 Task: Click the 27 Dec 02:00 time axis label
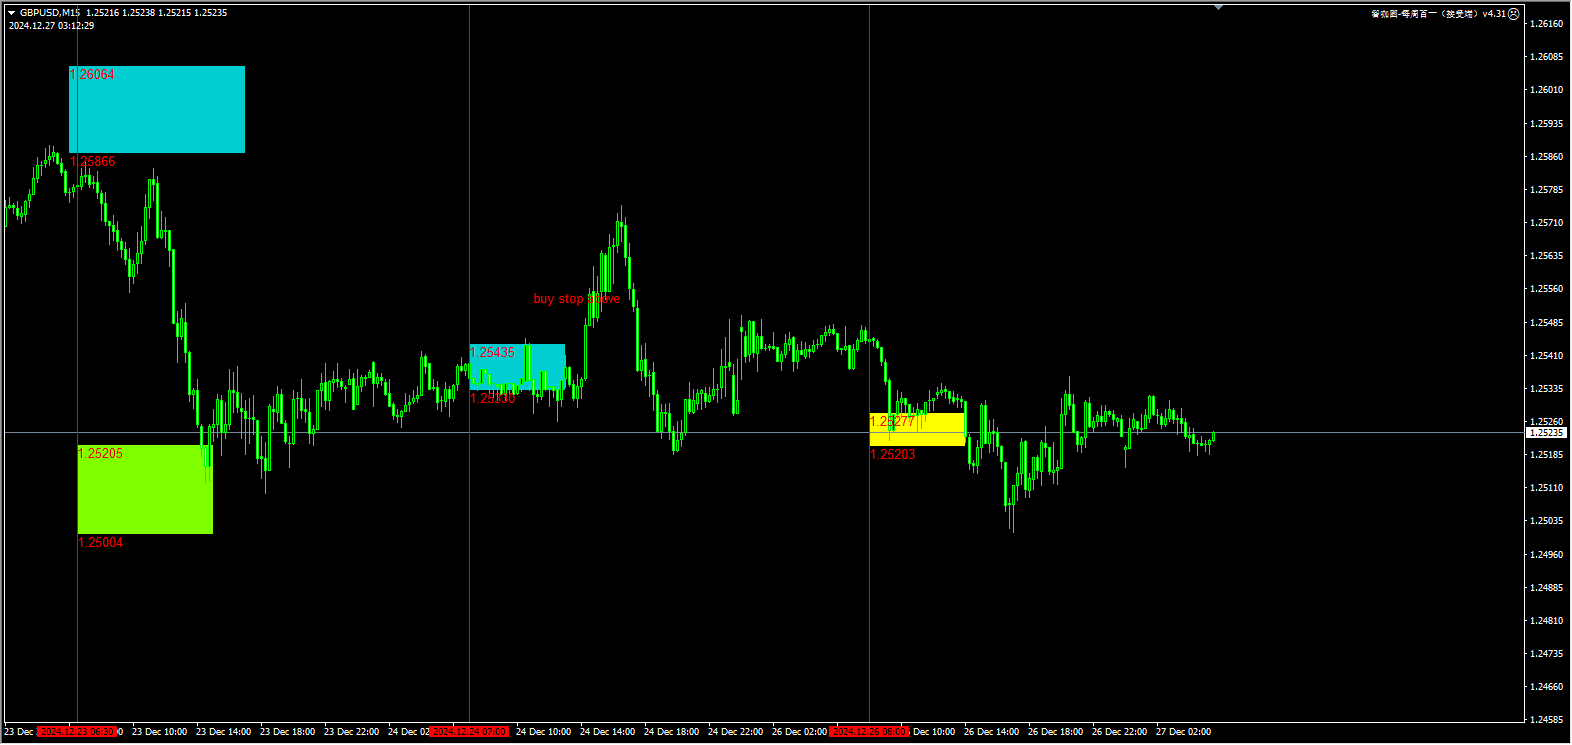coord(1183,732)
